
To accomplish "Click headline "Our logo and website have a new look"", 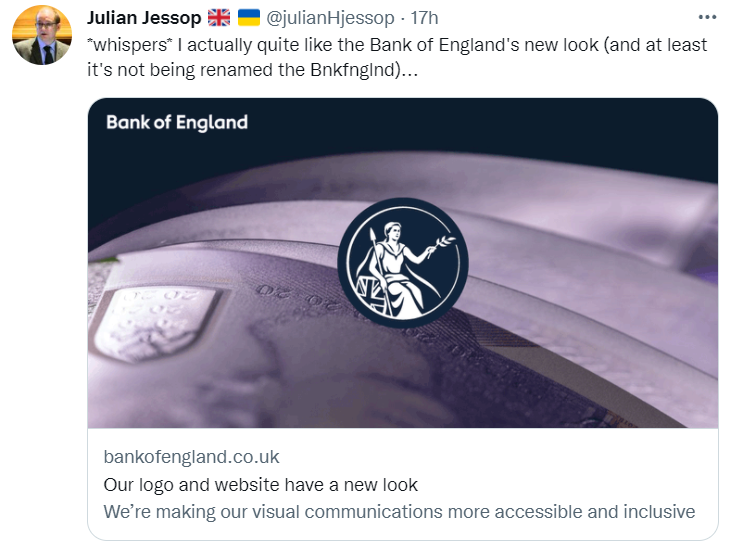I will tap(260, 485).
